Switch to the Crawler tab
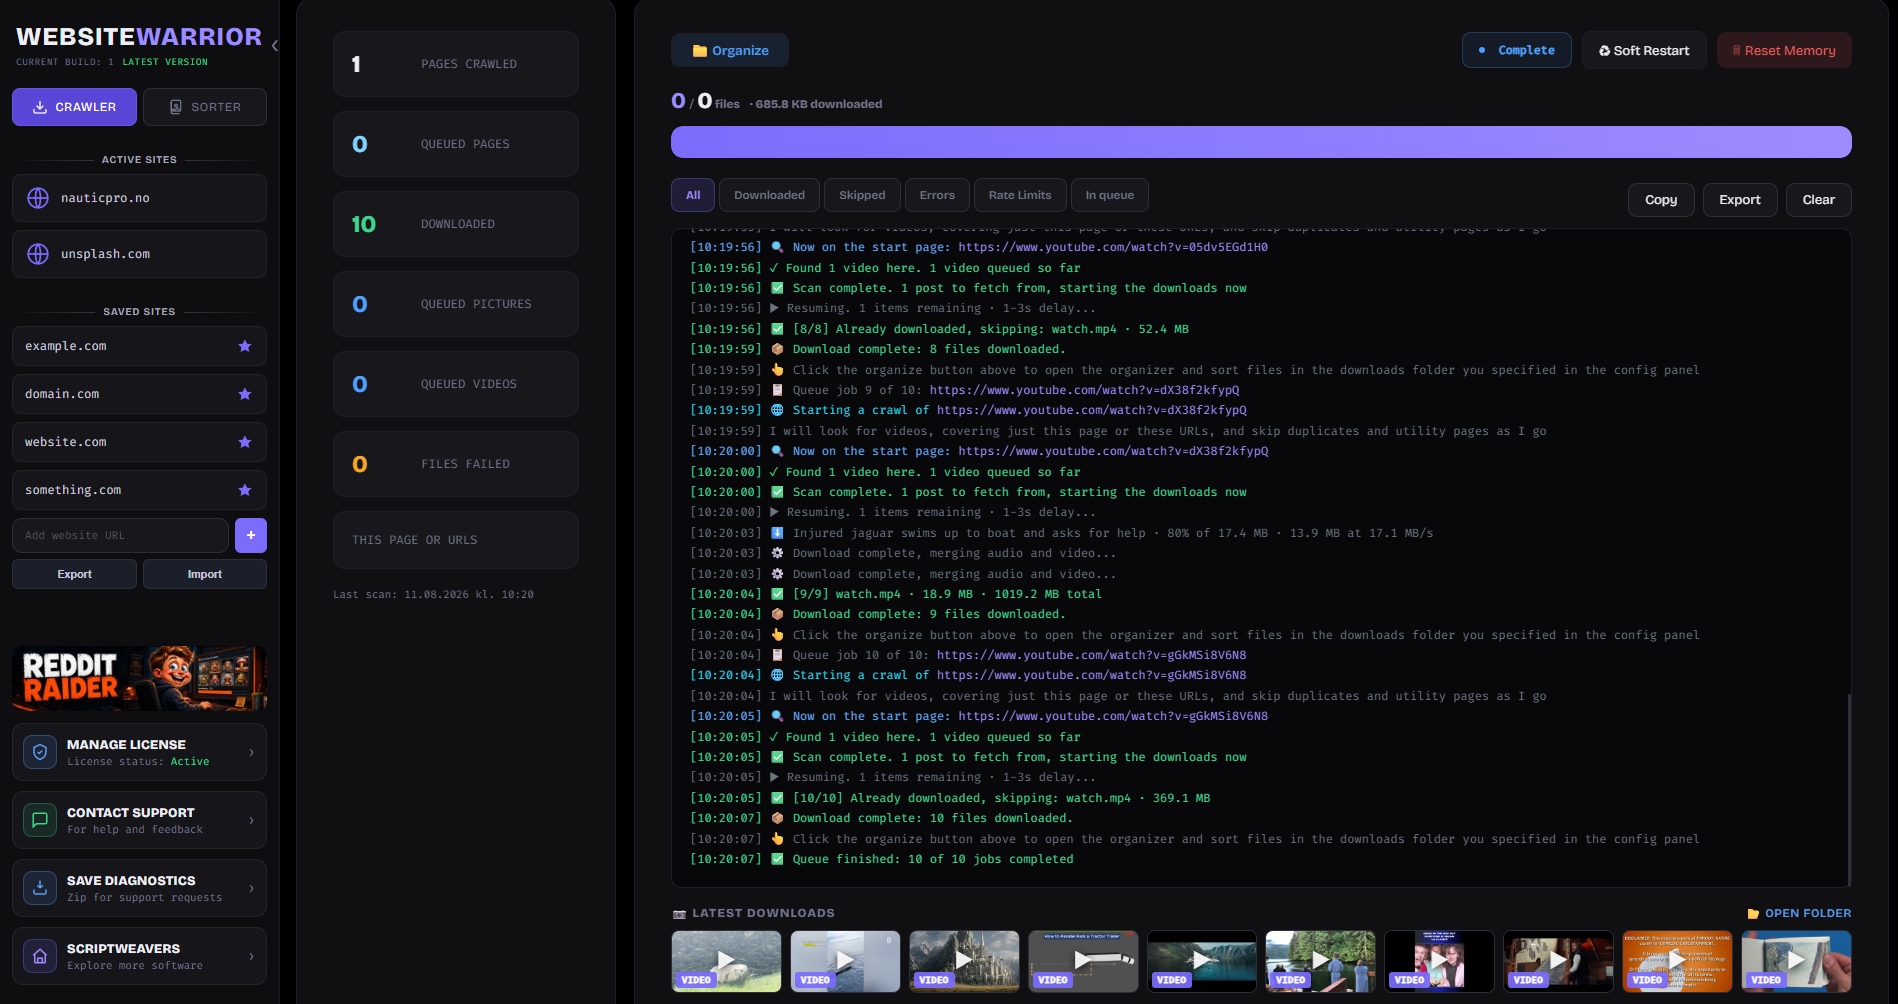1898x1004 pixels. 74,107
